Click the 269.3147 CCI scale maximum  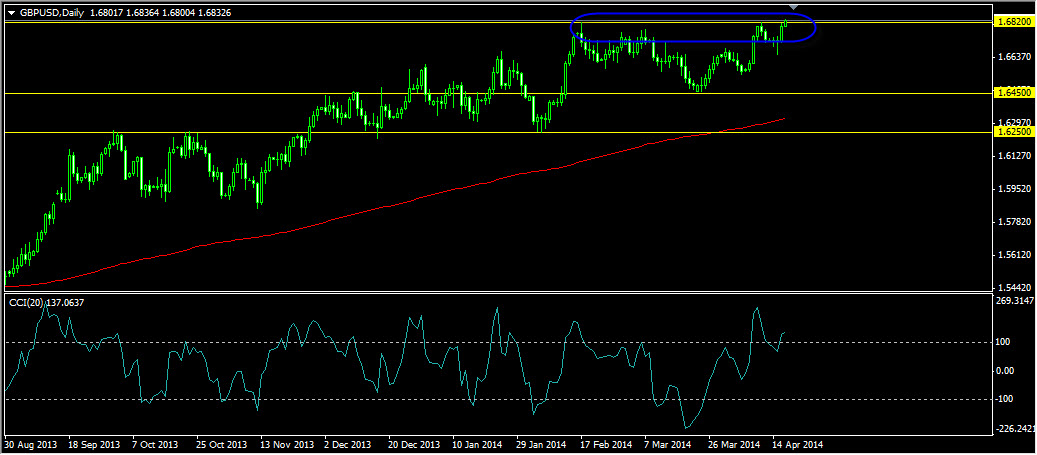[x=1015, y=300]
